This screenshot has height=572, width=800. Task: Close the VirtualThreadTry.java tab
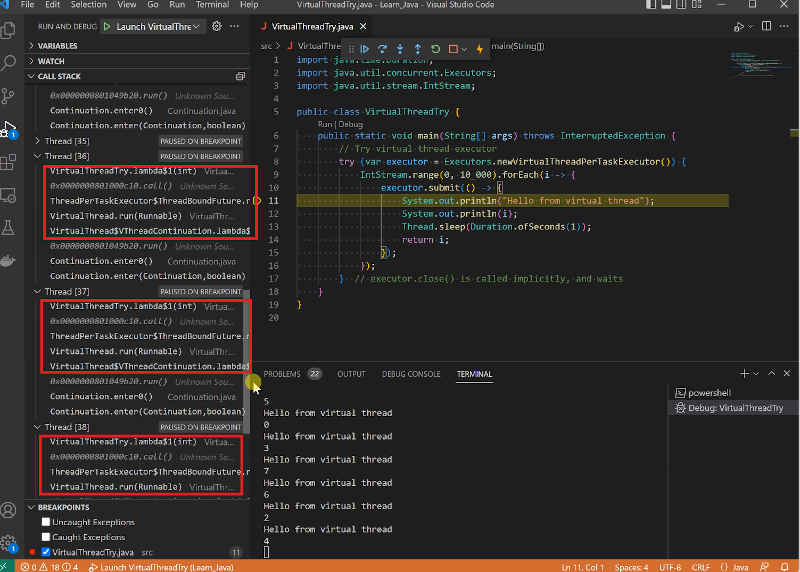(363, 26)
